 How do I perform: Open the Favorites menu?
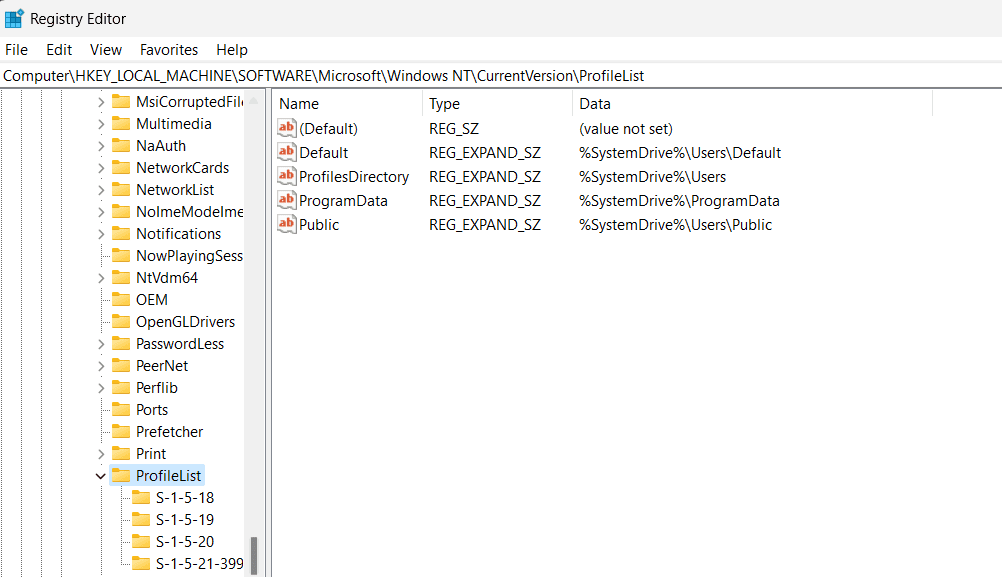pyautogui.click(x=168, y=49)
